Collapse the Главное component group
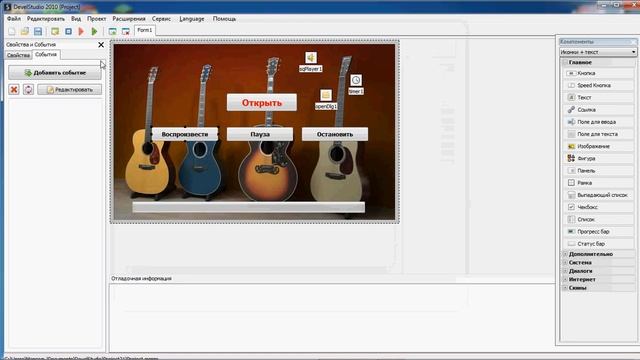This screenshot has width=640, height=360. click(565, 62)
